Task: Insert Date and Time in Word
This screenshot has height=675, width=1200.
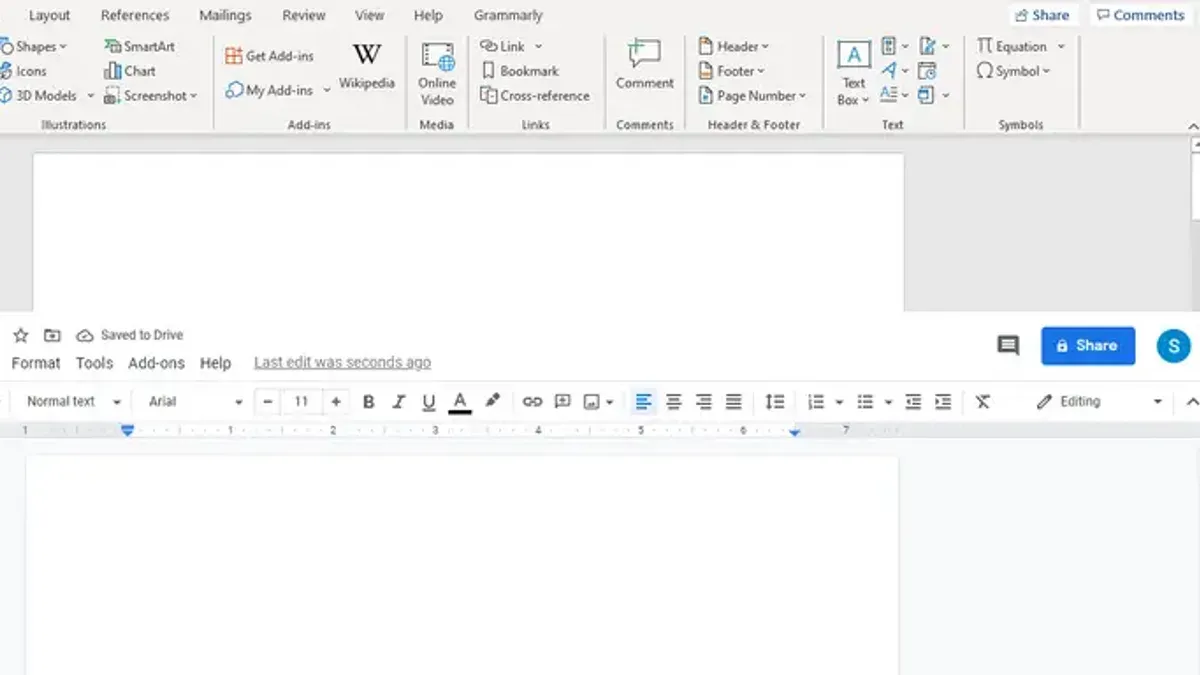Action: (927, 71)
